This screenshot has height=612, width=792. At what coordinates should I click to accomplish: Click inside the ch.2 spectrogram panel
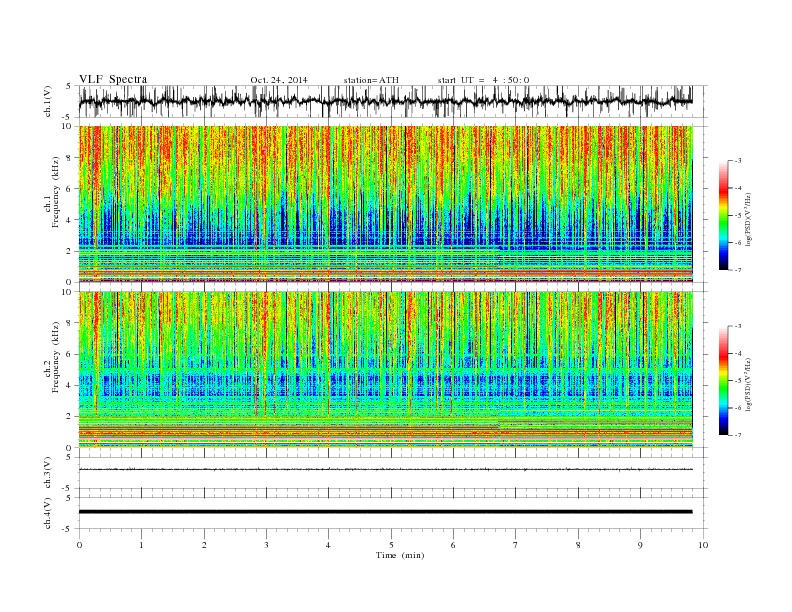385,370
